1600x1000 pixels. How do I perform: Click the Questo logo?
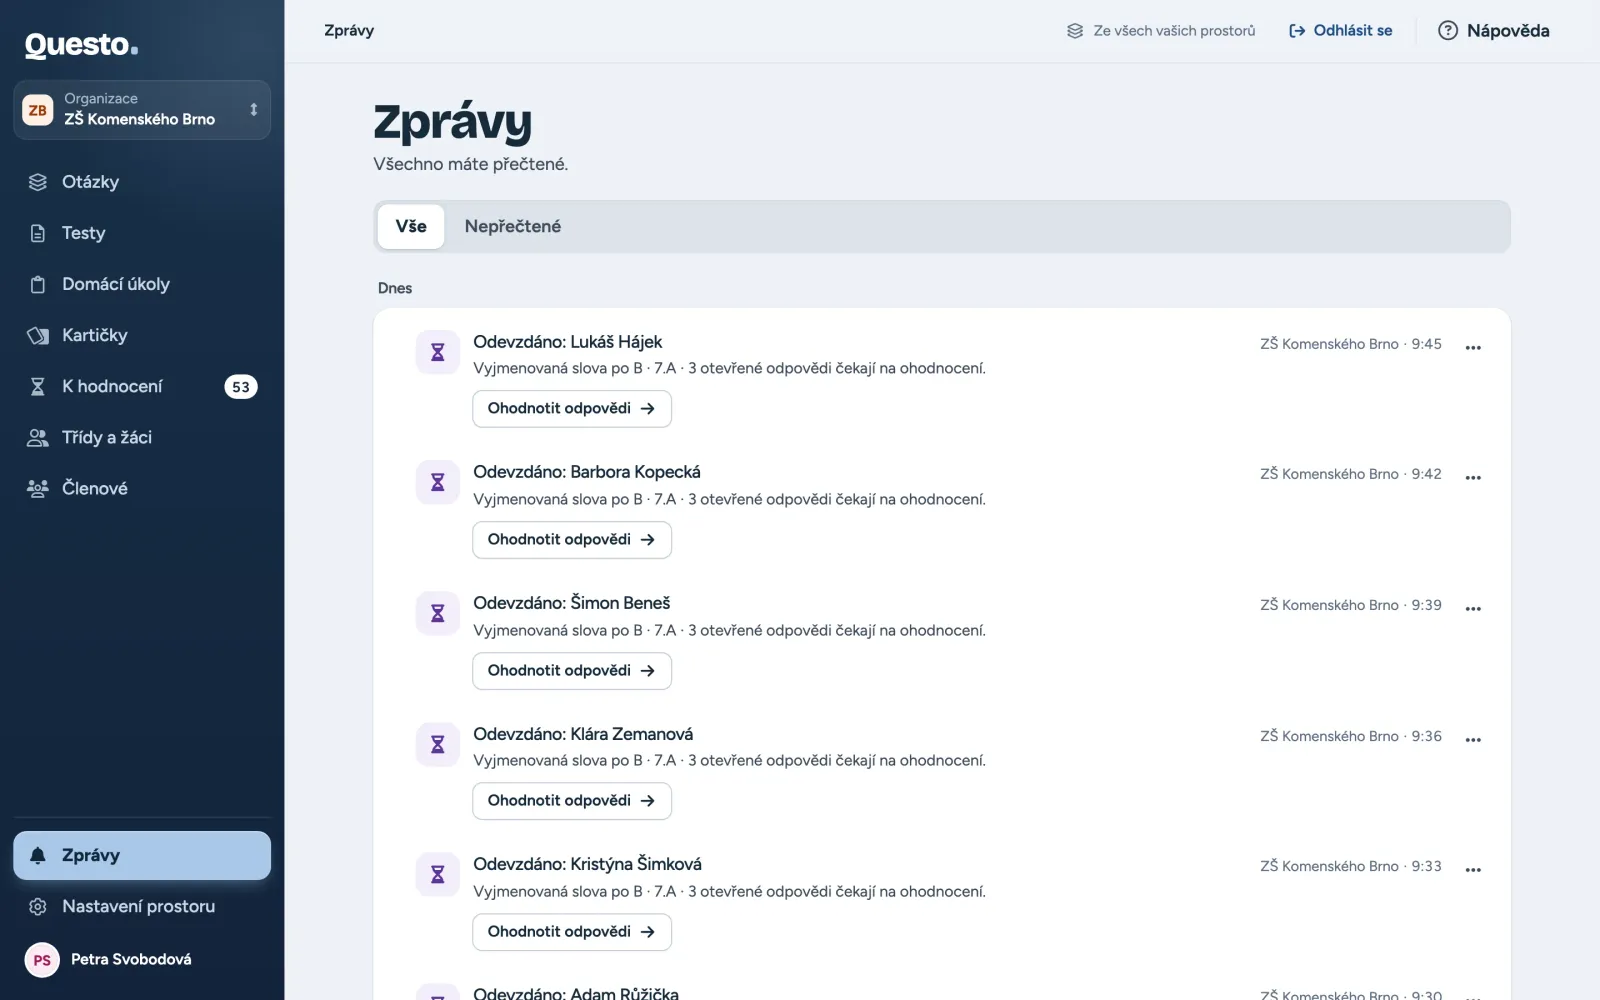82,45
